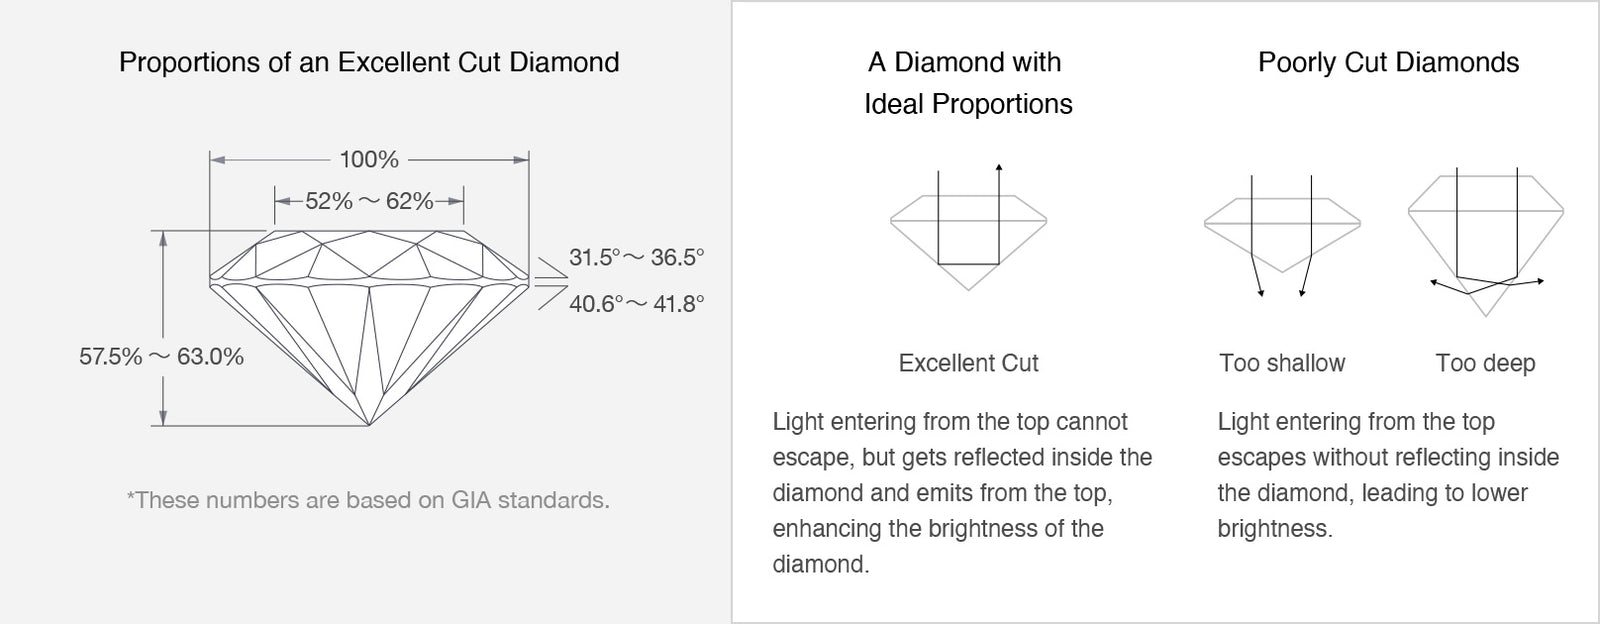This screenshot has height=624, width=1600.
Task: Click the large excellent cut diamond diagram
Action: (x=369, y=320)
